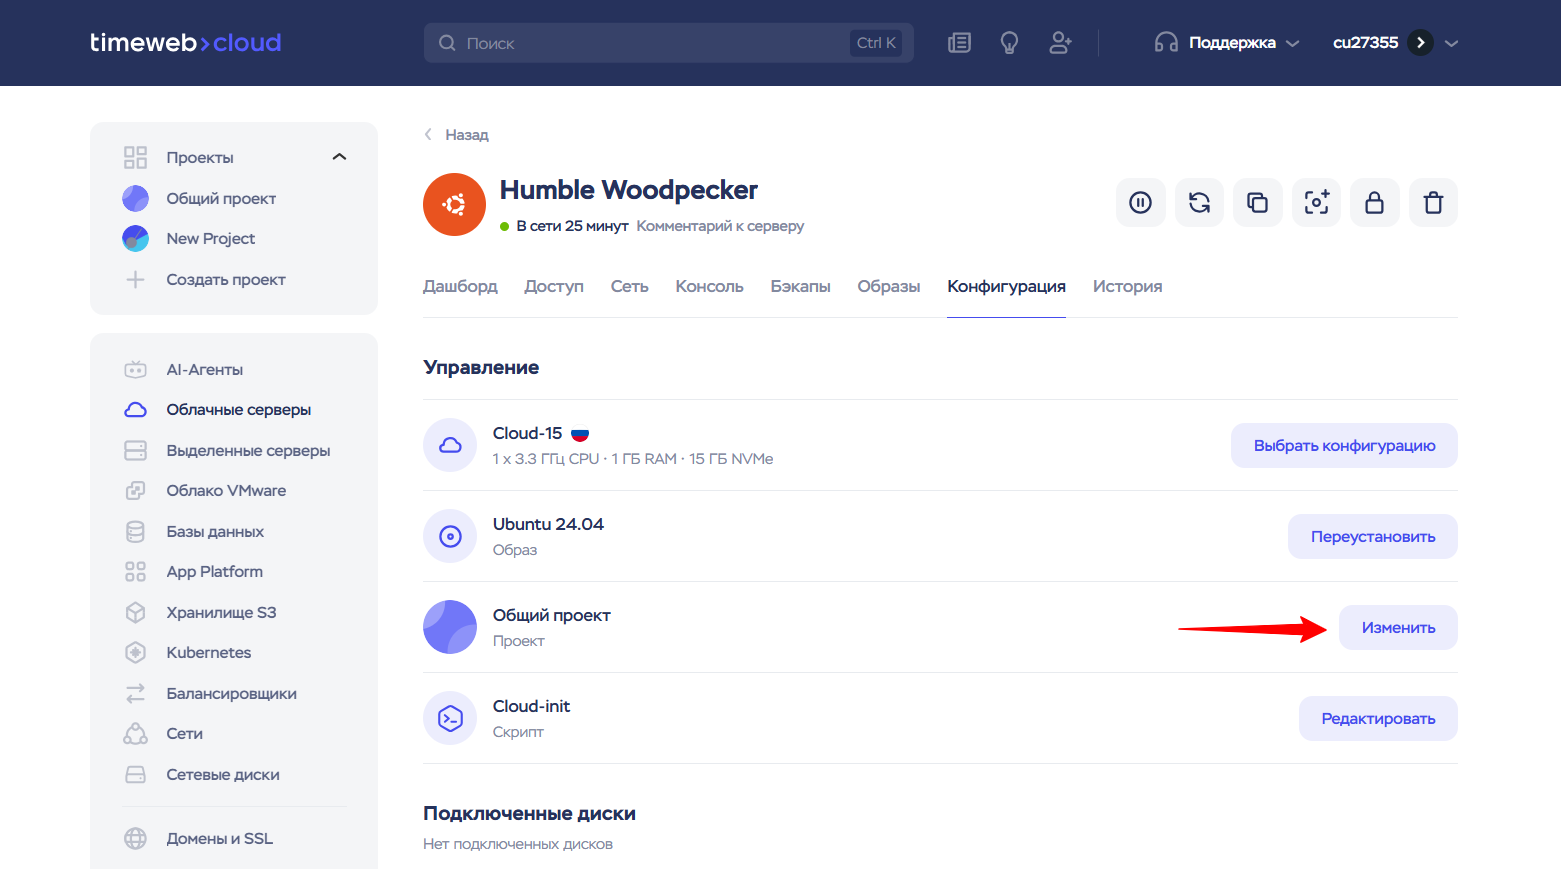Click the Выбрать конфигурацию button
Image resolution: width=1561 pixels, height=869 pixels.
pyautogui.click(x=1343, y=446)
